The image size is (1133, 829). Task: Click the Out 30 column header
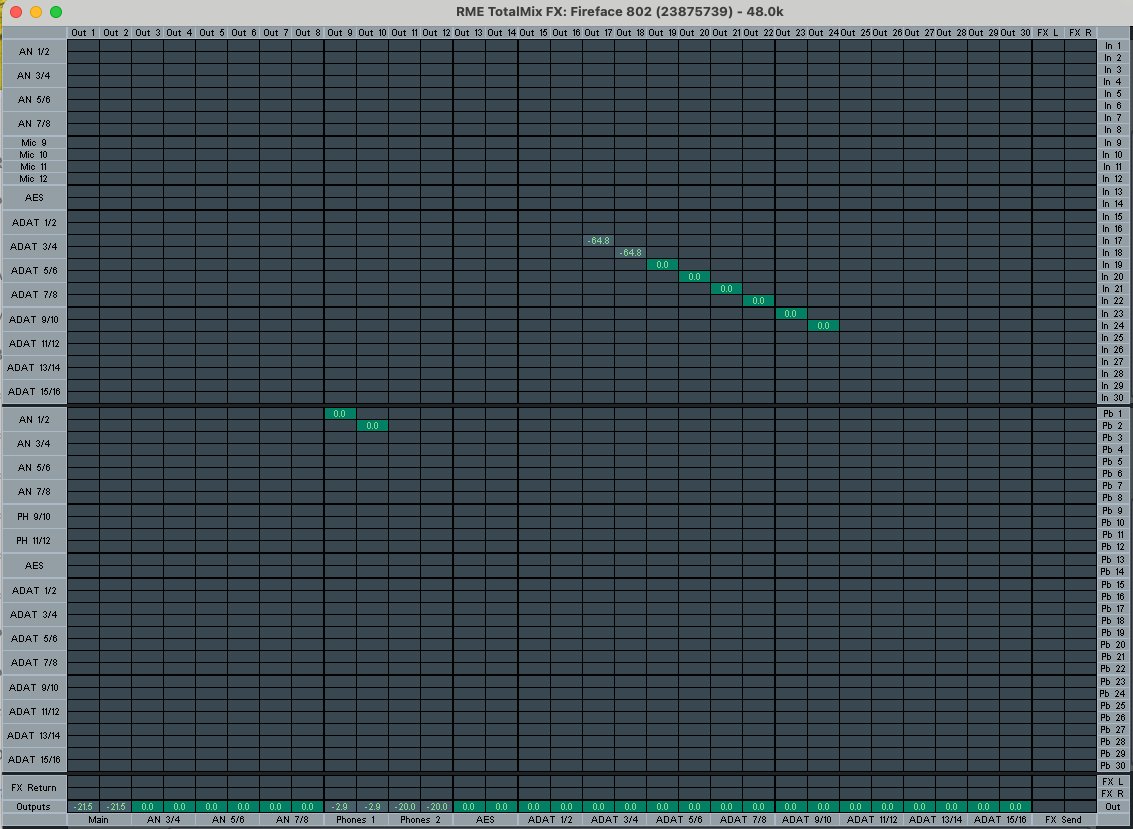click(x=1015, y=33)
